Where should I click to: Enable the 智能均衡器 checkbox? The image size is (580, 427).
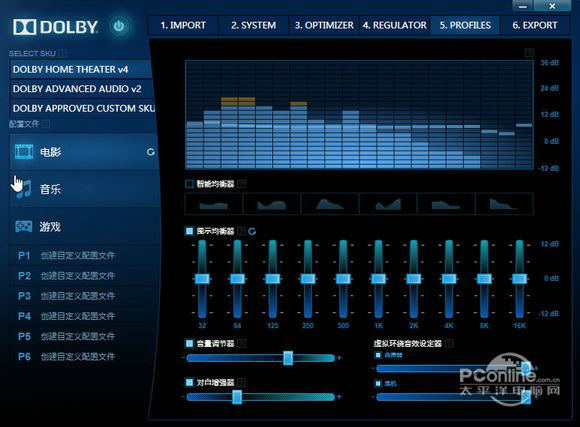point(189,184)
